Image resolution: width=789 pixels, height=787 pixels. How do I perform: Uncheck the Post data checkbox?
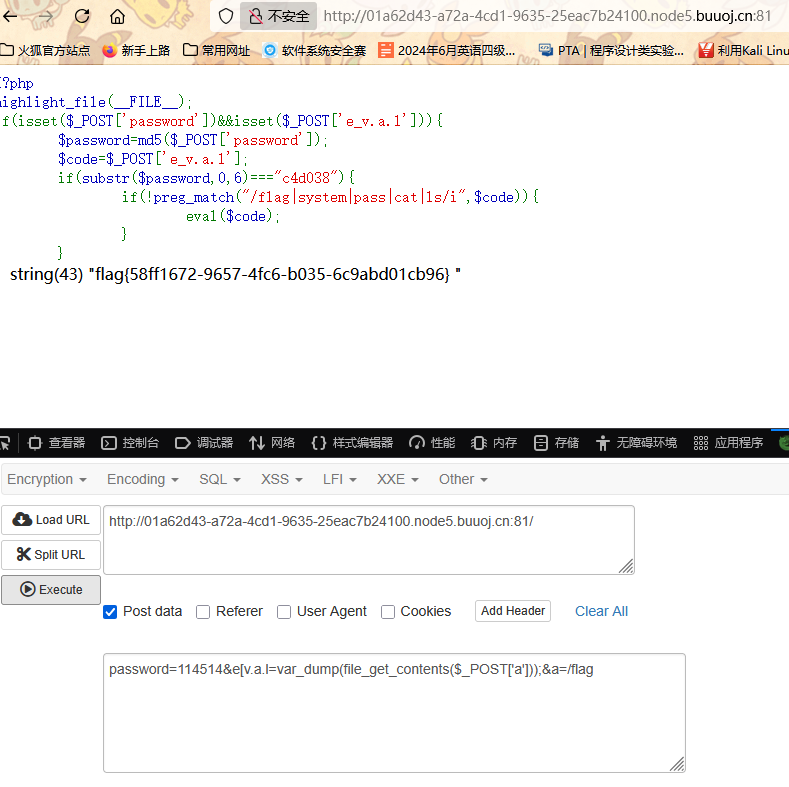tap(110, 612)
